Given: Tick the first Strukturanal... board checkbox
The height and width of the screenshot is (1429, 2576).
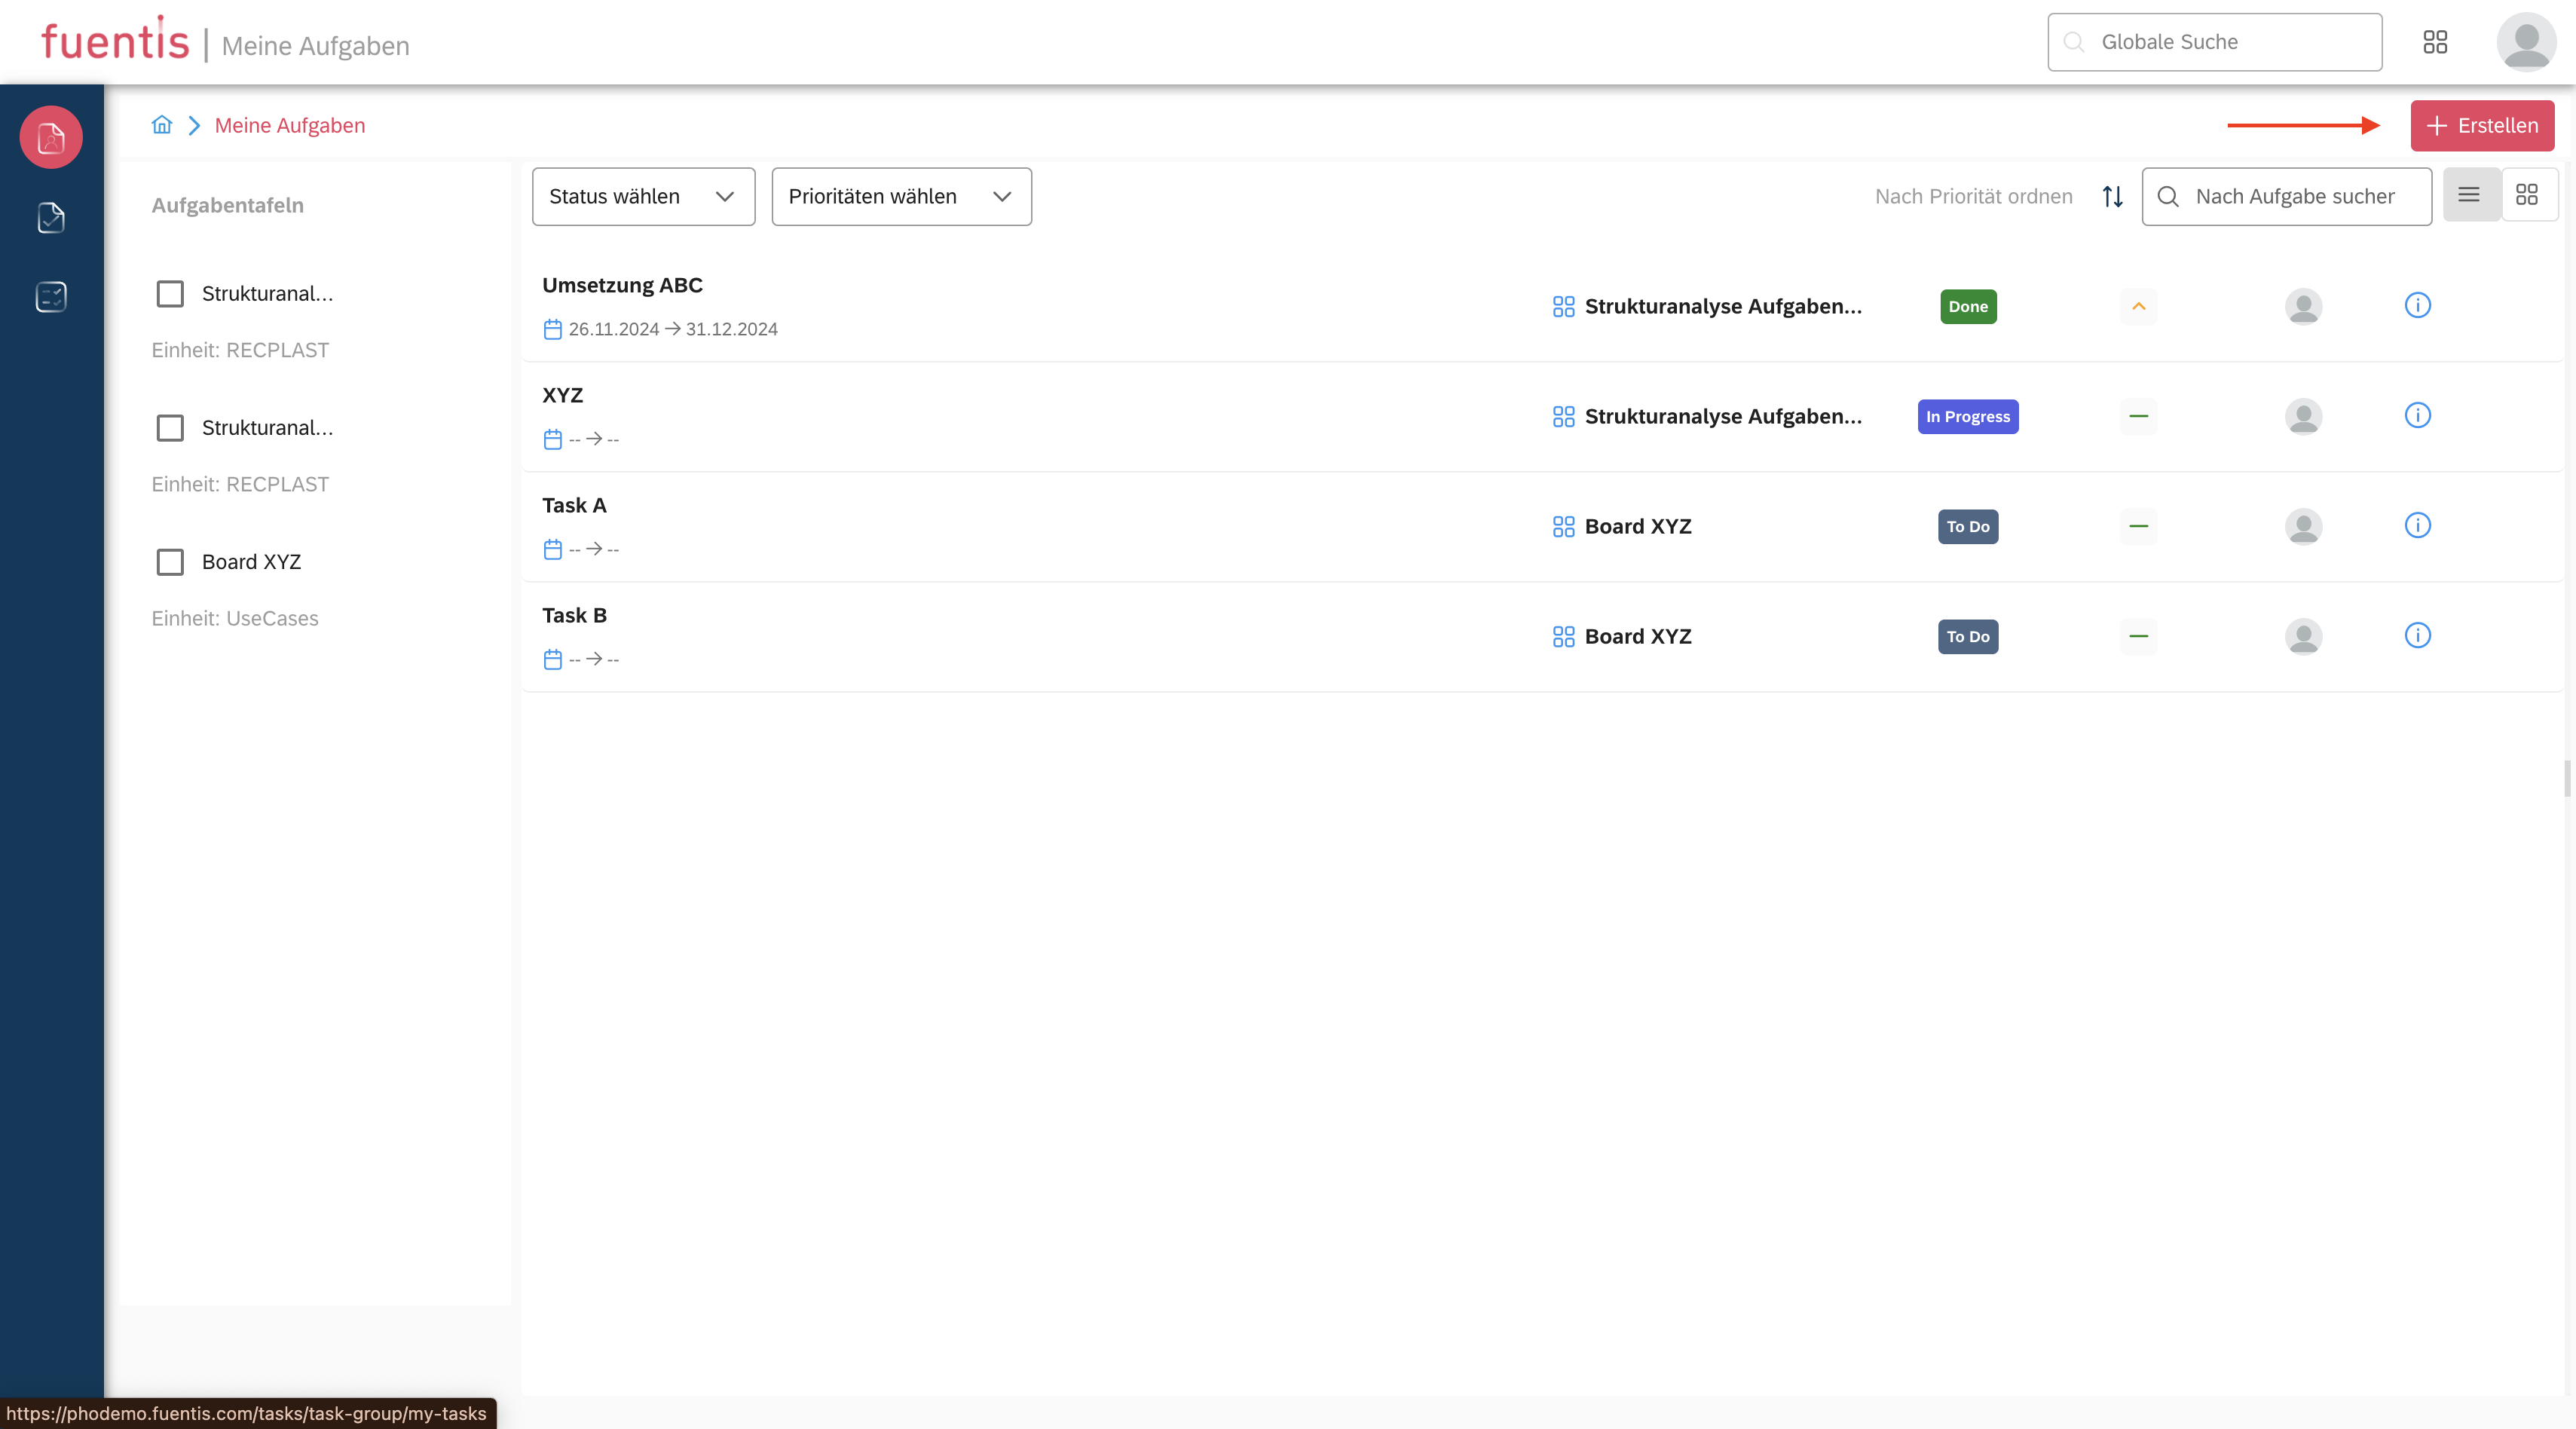Looking at the screenshot, I should (170, 294).
